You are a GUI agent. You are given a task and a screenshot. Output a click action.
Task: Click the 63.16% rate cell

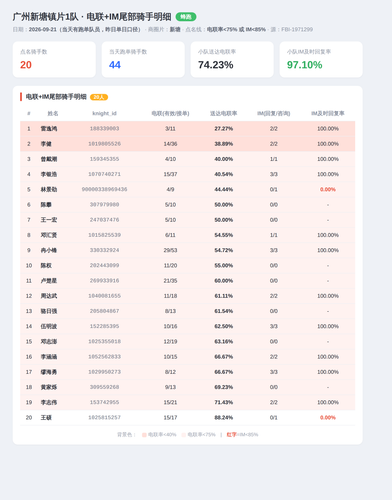point(223,341)
